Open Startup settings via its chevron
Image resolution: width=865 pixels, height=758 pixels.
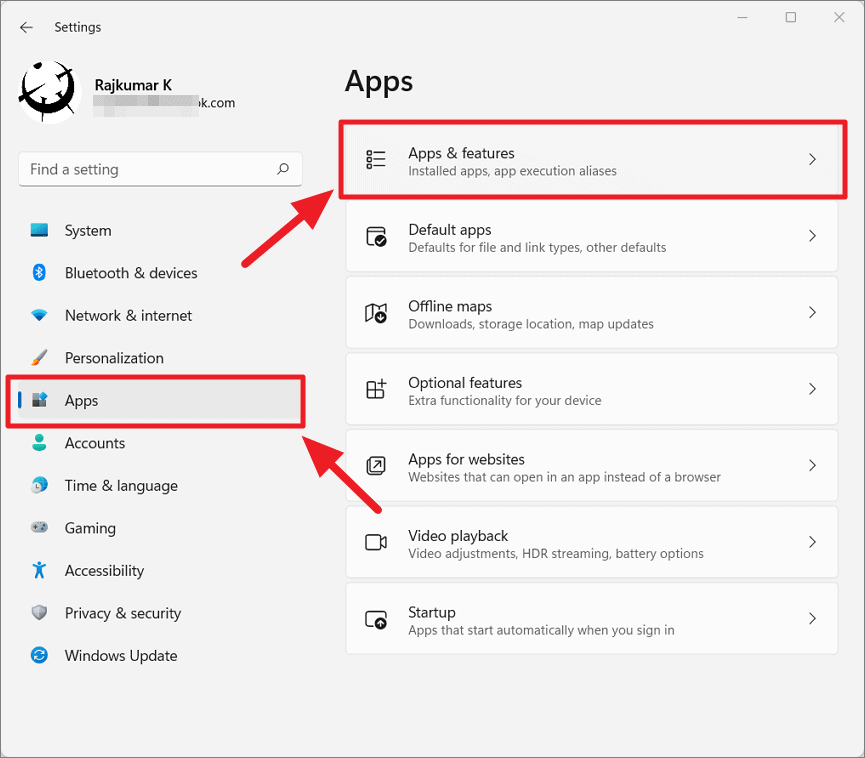click(812, 618)
